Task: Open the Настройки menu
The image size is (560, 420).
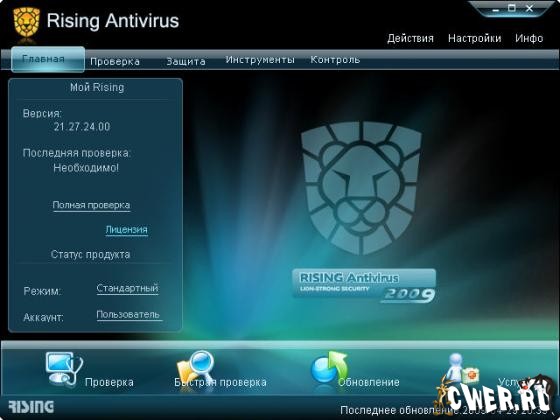Action: tap(474, 38)
